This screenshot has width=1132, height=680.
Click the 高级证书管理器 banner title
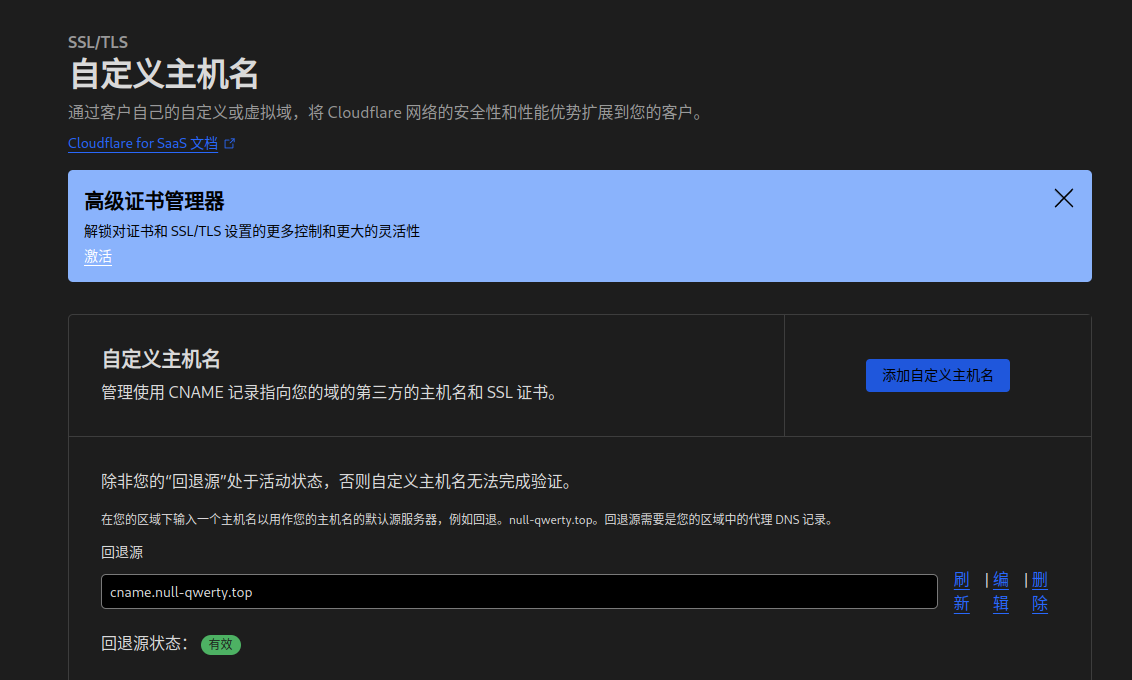click(152, 200)
